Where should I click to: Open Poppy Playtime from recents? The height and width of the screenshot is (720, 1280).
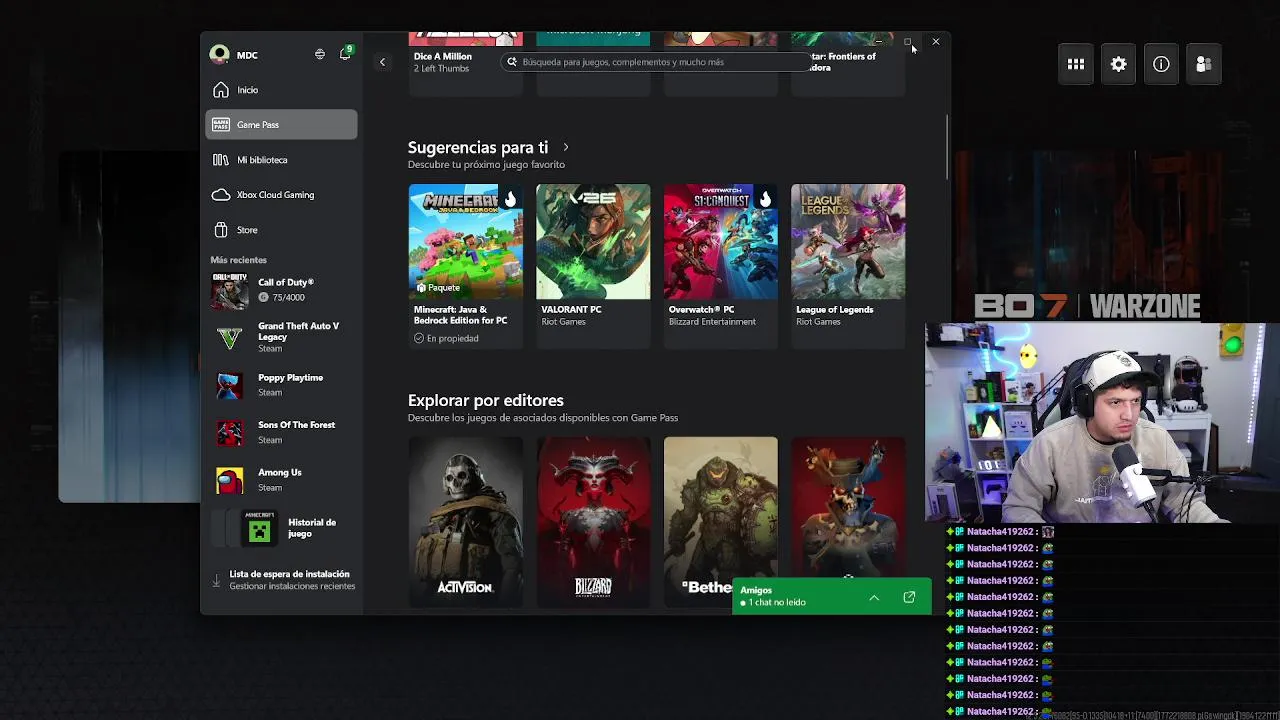[x=281, y=385]
